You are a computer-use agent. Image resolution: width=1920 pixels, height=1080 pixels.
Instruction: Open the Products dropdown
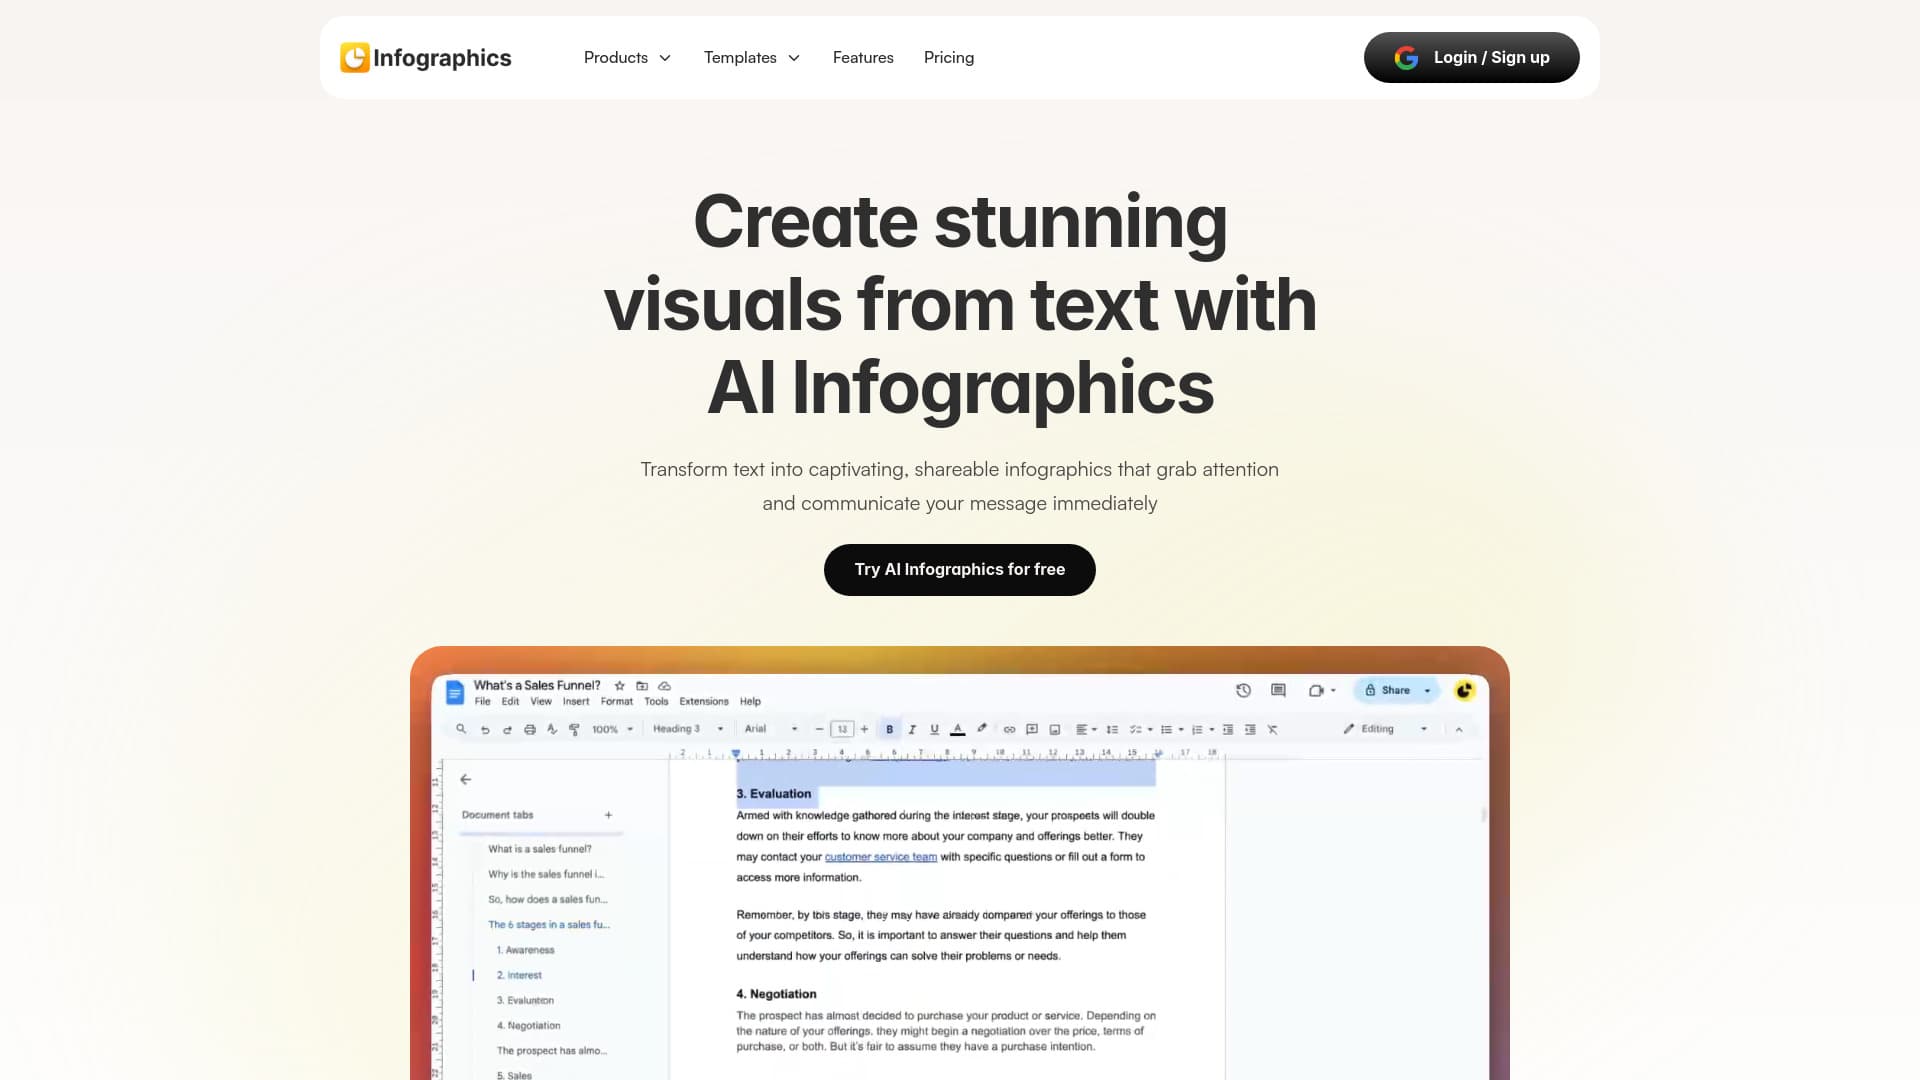point(627,57)
